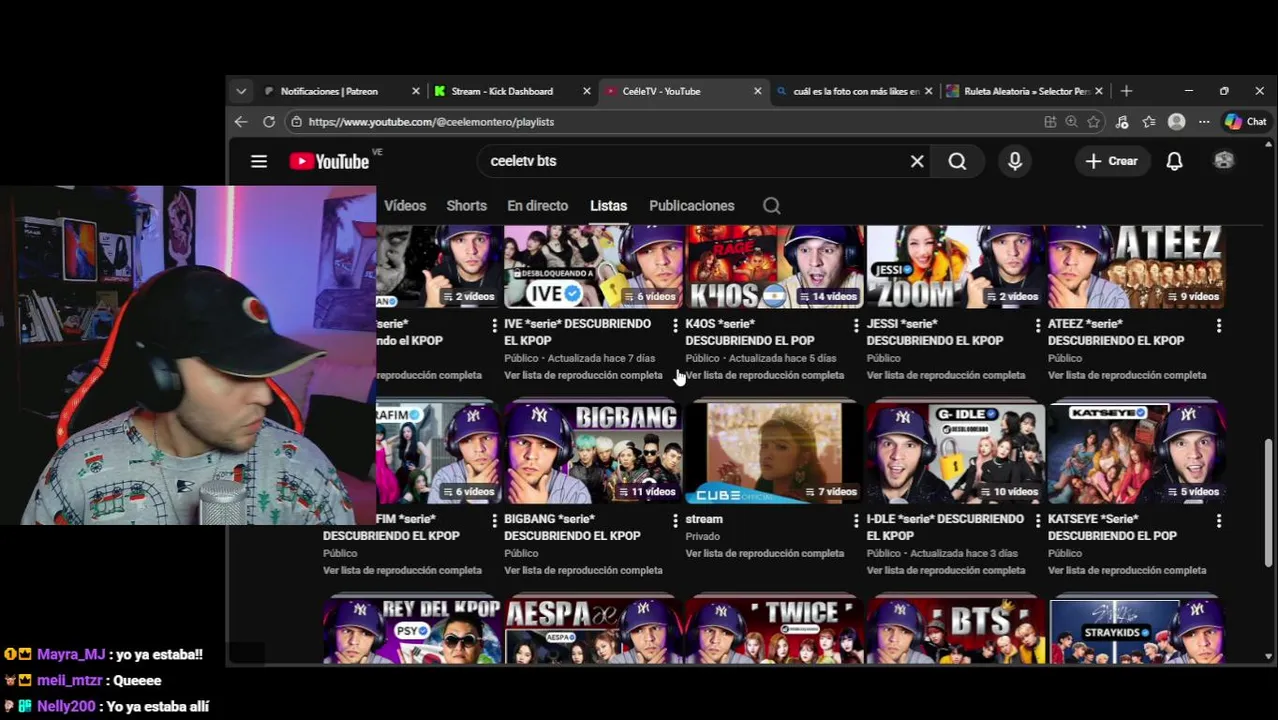This screenshot has width=1278, height=720.
Task: Click the browser address bar URL
Action: pos(431,122)
